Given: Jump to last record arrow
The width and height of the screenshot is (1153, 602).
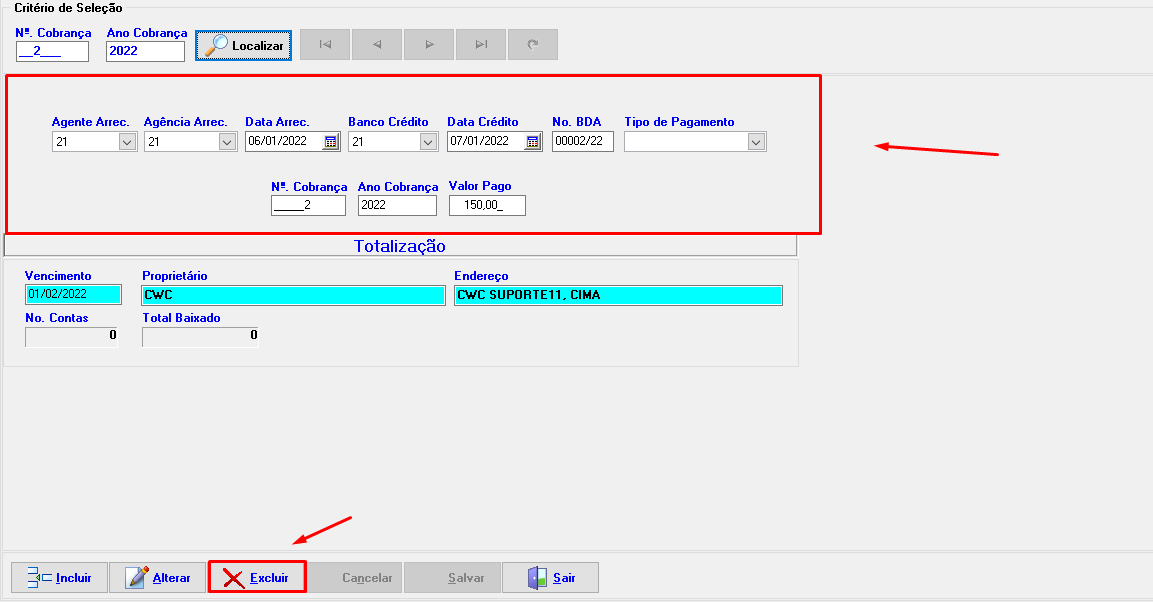Looking at the screenshot, I should point(481,45).
